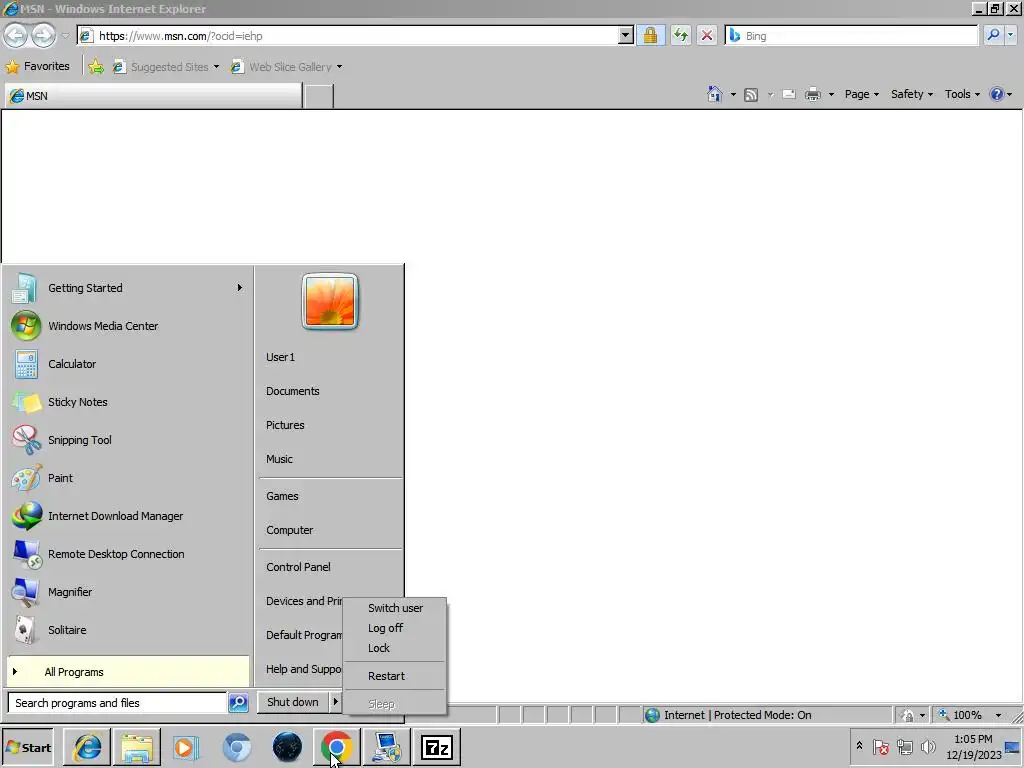Open the address bar dropdown arrow

(x=625, y=35)
